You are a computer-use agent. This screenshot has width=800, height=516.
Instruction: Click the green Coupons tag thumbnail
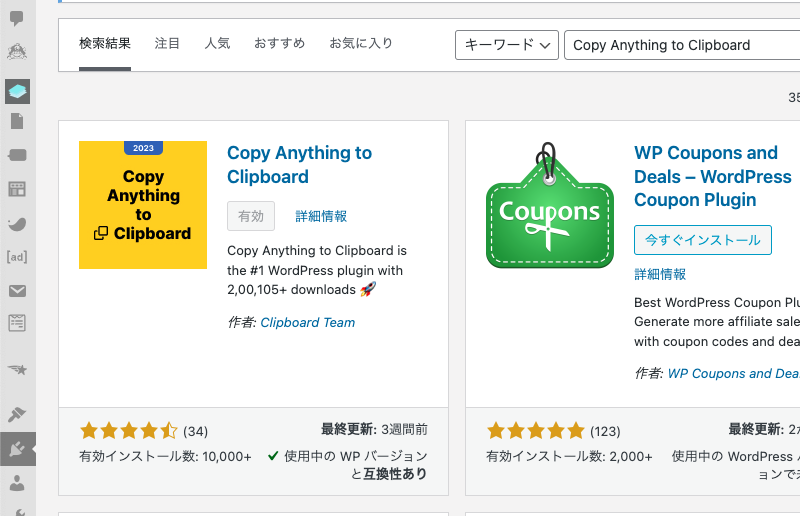549,205
